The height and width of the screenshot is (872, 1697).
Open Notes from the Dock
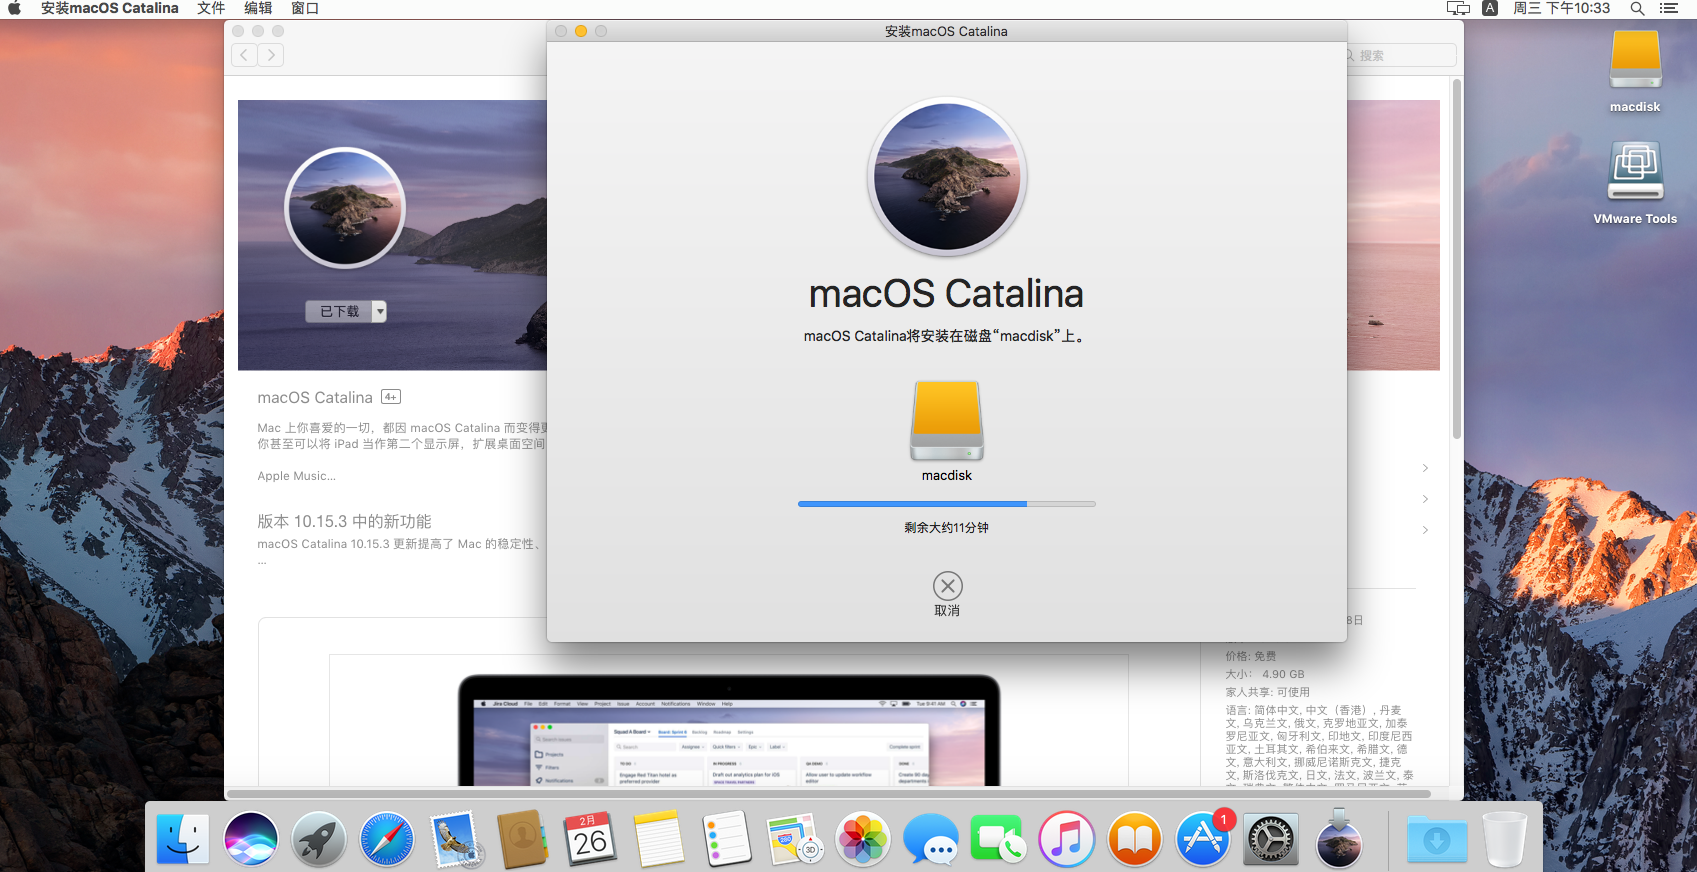659,838
